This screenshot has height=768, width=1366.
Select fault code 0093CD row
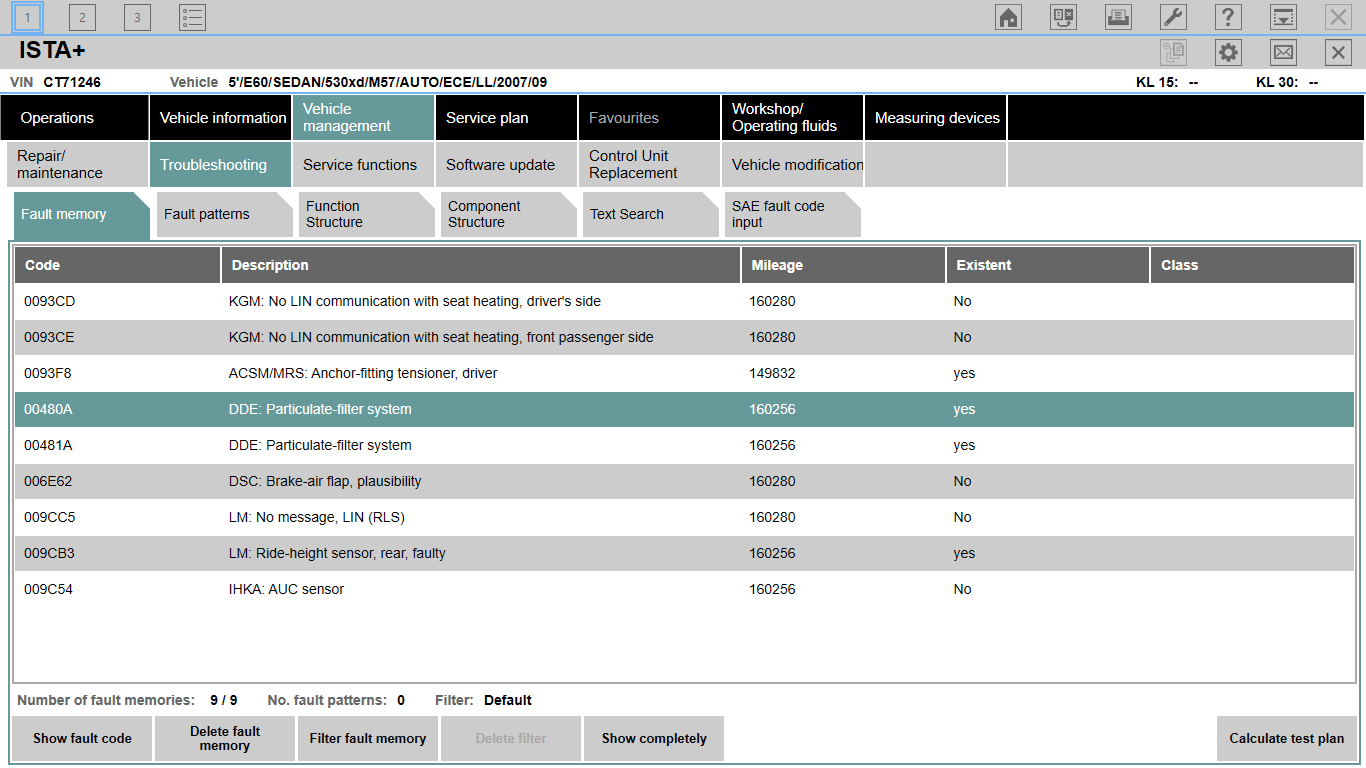pyautogui.click(x=685, y=301)
